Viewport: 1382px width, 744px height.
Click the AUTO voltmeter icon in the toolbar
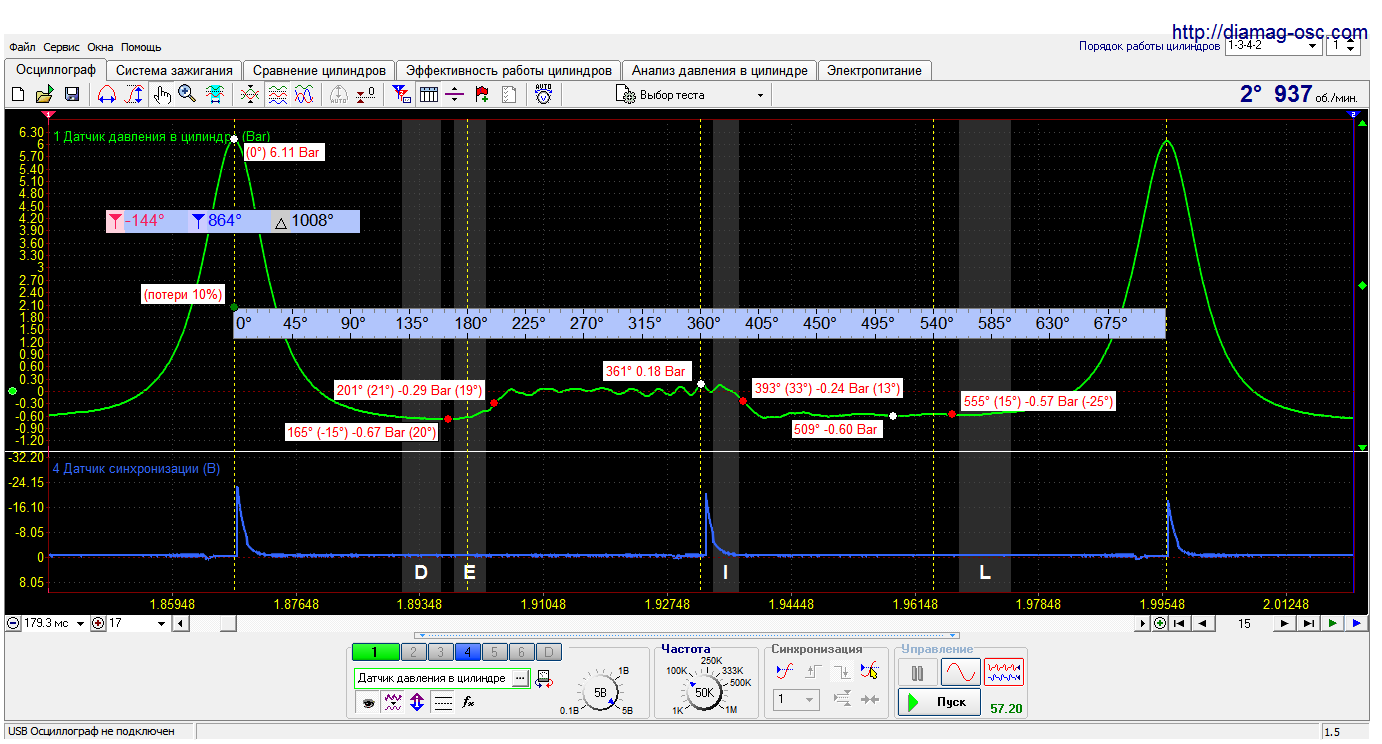pyautogui.click(x=544, y=94)
